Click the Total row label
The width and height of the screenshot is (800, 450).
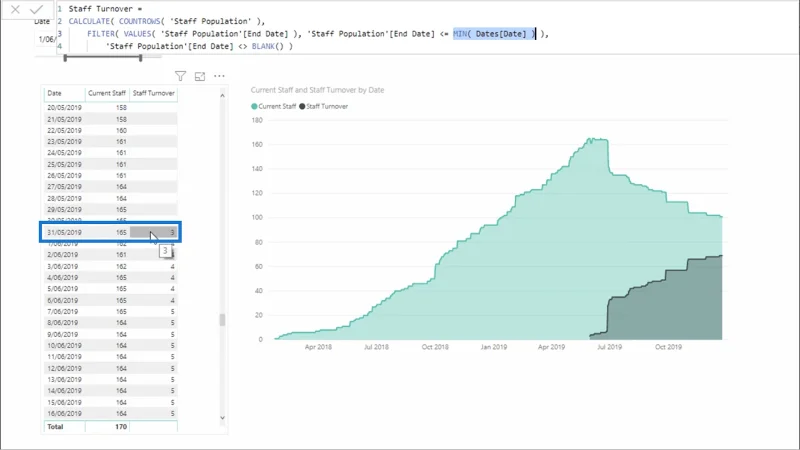[x=55, y=427]
